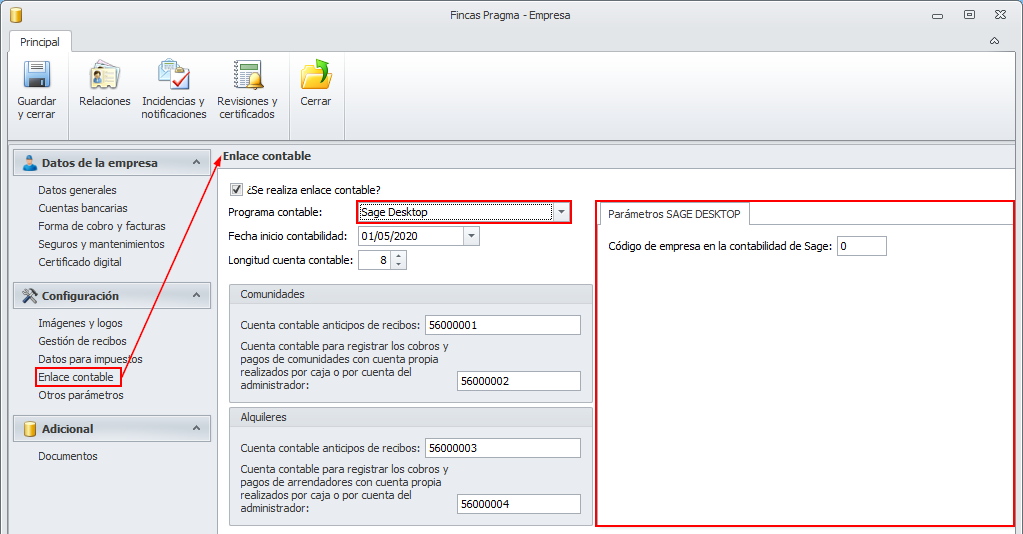Collapse the Configuración section
1023x534 pixels.
pyautogui.click(x=196, y=295)
